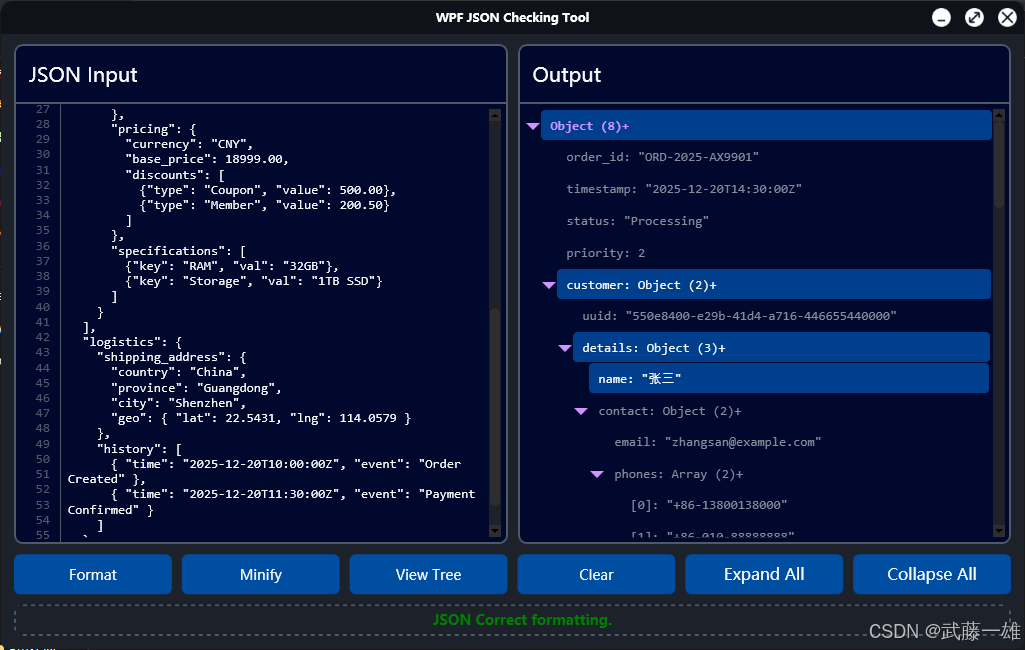
Task: Select the name: "张三" tree row
Action: point(789,379)
